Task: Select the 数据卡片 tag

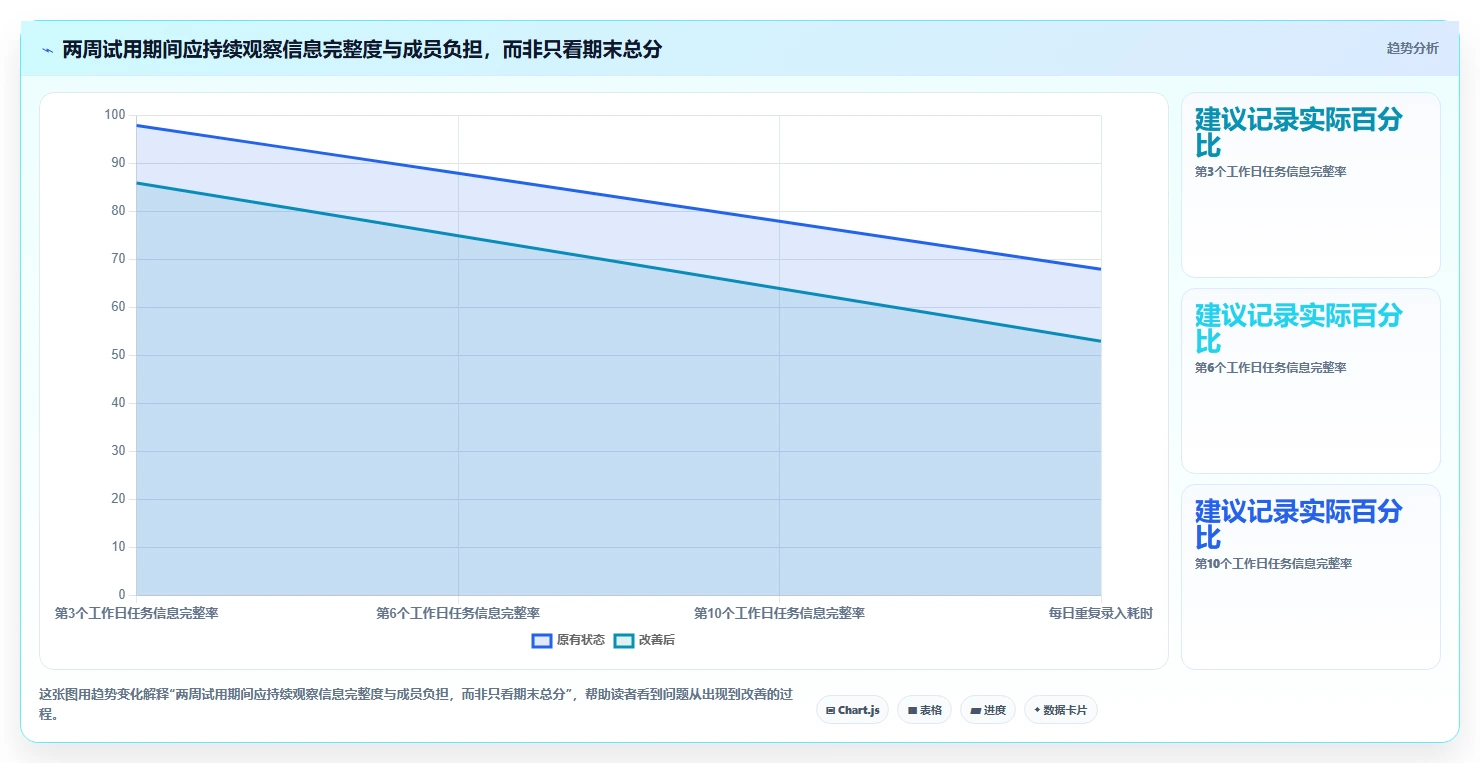Action: [1061, 710]
